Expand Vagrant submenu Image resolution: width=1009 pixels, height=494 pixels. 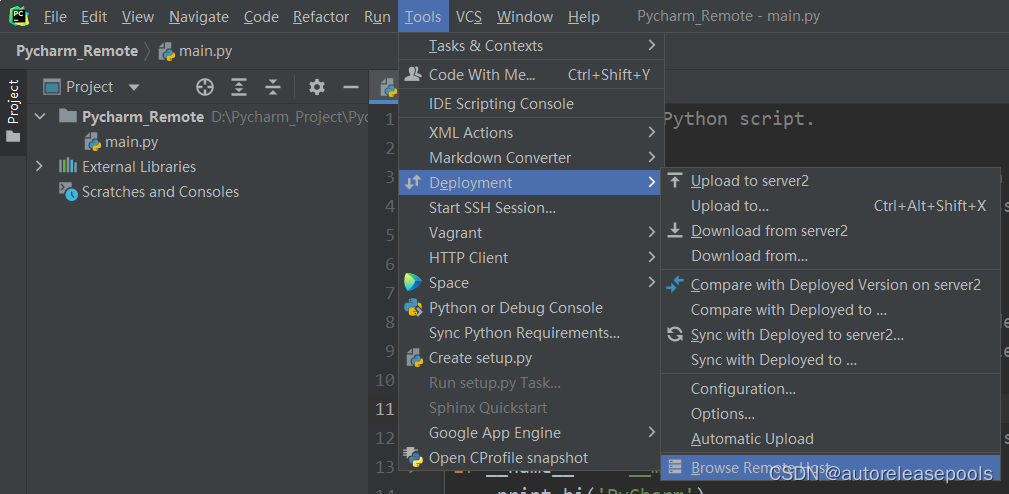click(x=651, y=232)
